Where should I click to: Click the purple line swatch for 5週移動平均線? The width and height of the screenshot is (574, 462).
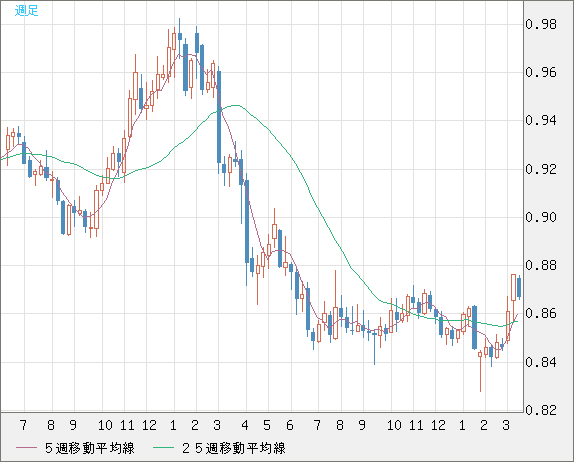[26, 448]
